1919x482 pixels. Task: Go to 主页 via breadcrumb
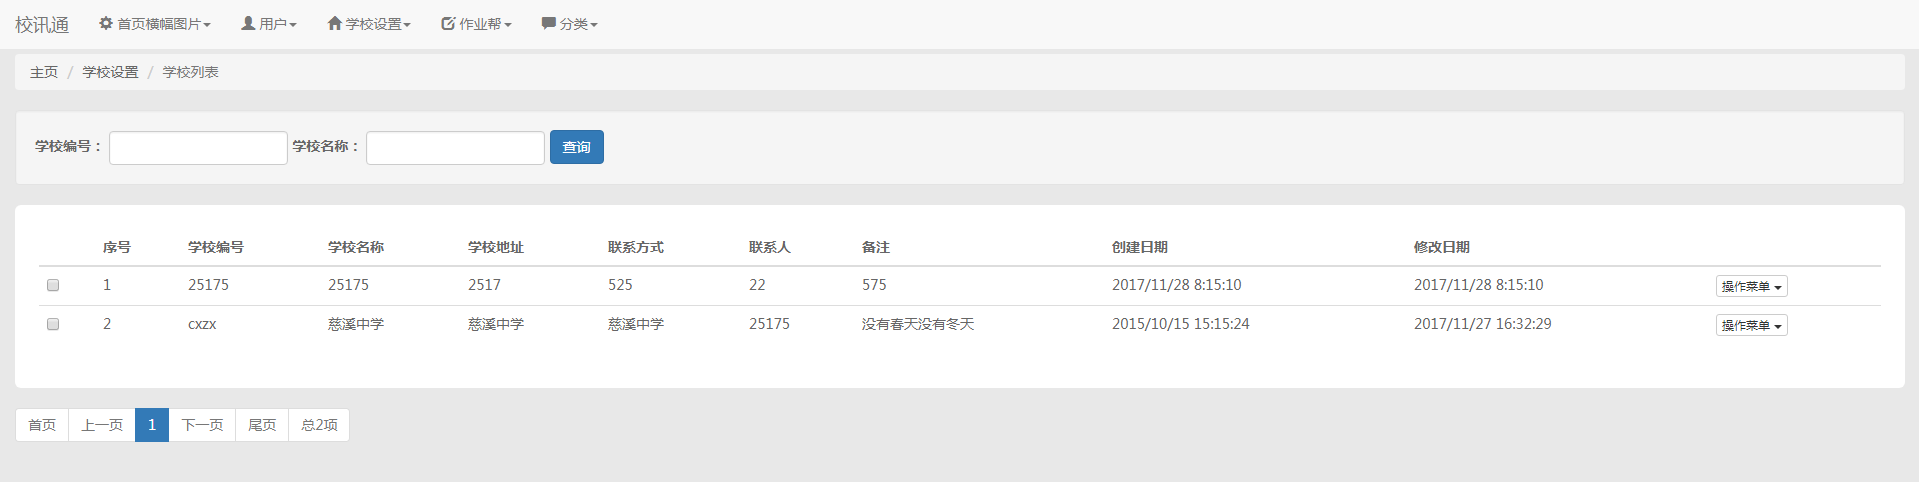pyautogui.click(x=44, y=72)
